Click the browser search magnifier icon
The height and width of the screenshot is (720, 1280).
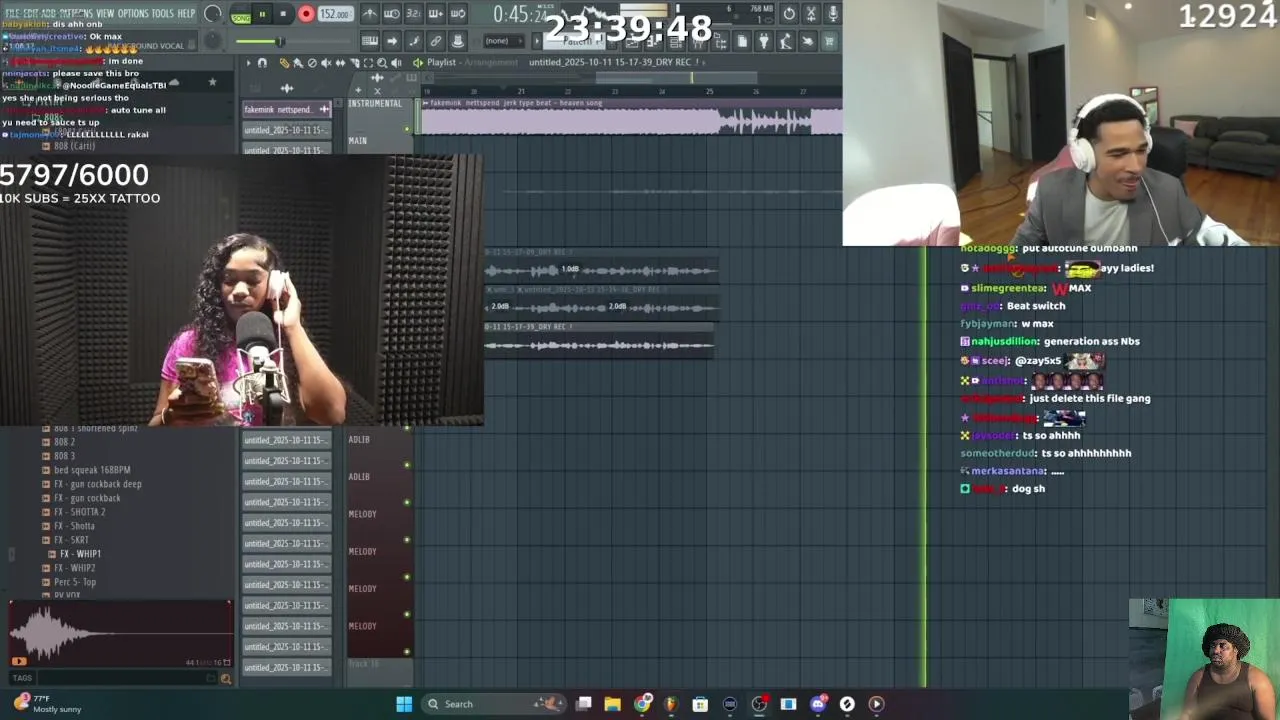coord(225,679)
